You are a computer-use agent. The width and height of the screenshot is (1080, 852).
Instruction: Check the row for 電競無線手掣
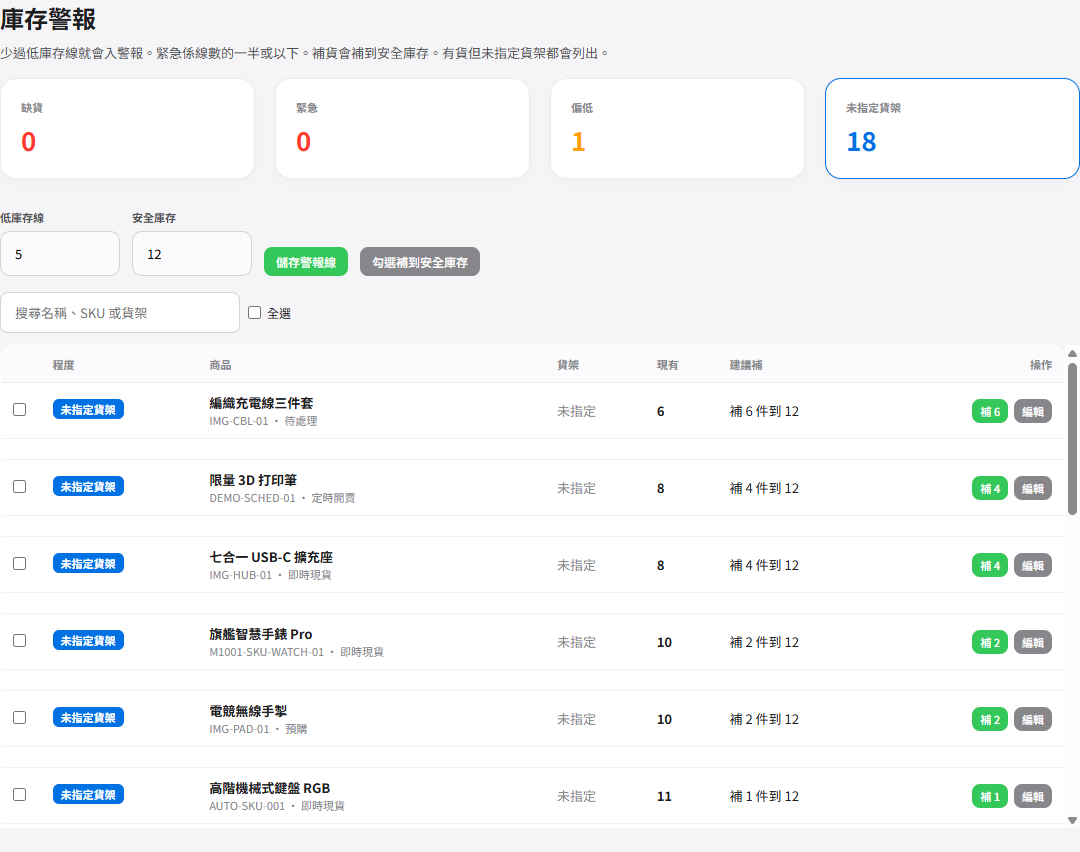click(x=20, y=718)
